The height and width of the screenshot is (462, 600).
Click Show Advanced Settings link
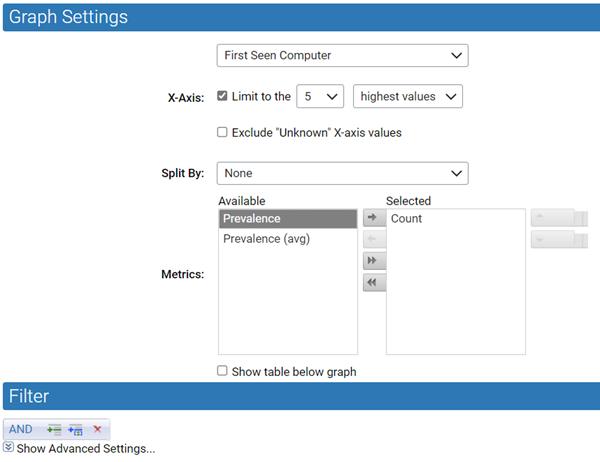point(86,448)
